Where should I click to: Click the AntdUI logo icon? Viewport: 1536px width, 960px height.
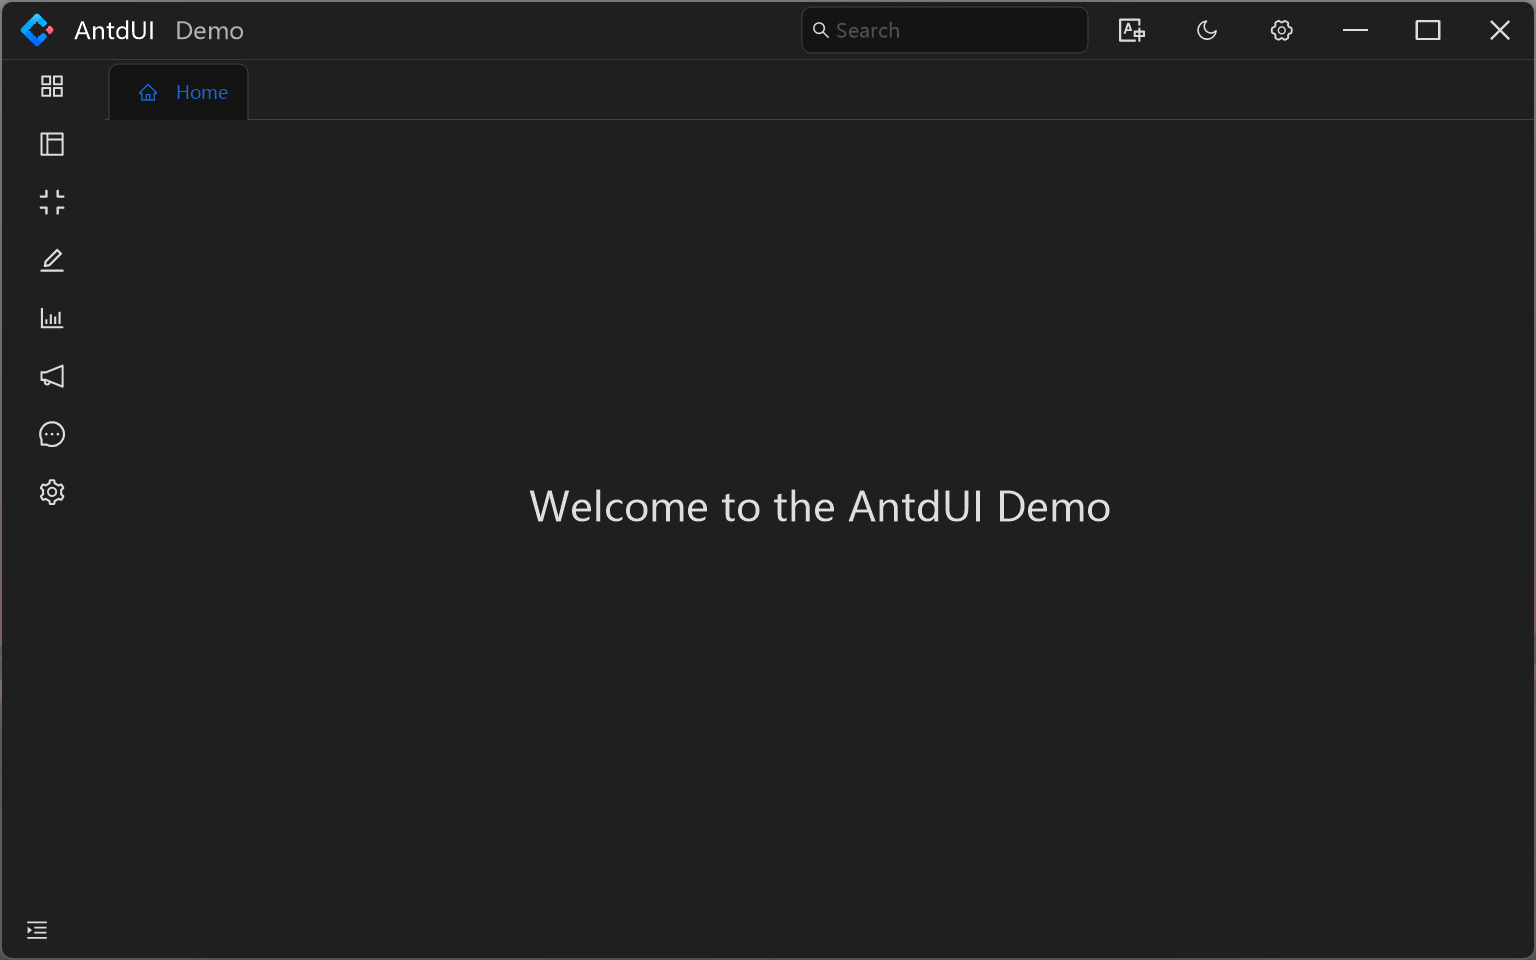[37, 31]
